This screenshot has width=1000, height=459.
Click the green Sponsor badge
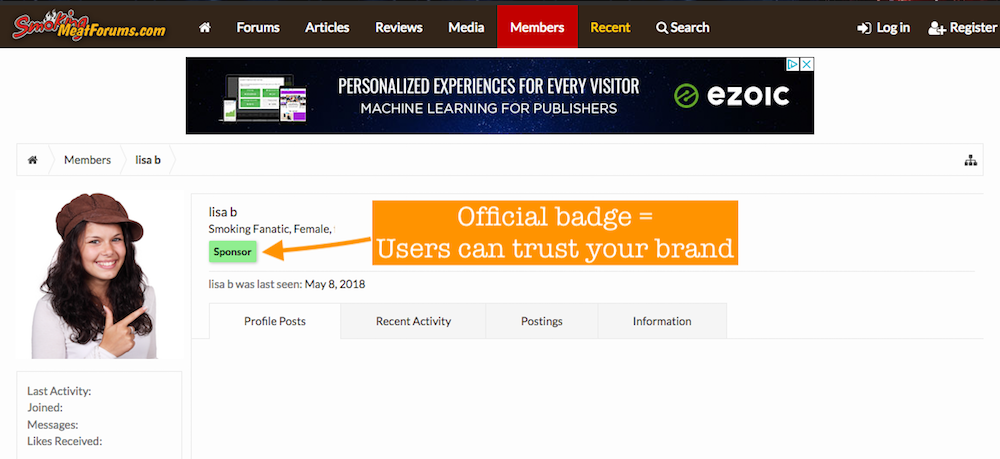pyautogui.click(x=233, y=252)
